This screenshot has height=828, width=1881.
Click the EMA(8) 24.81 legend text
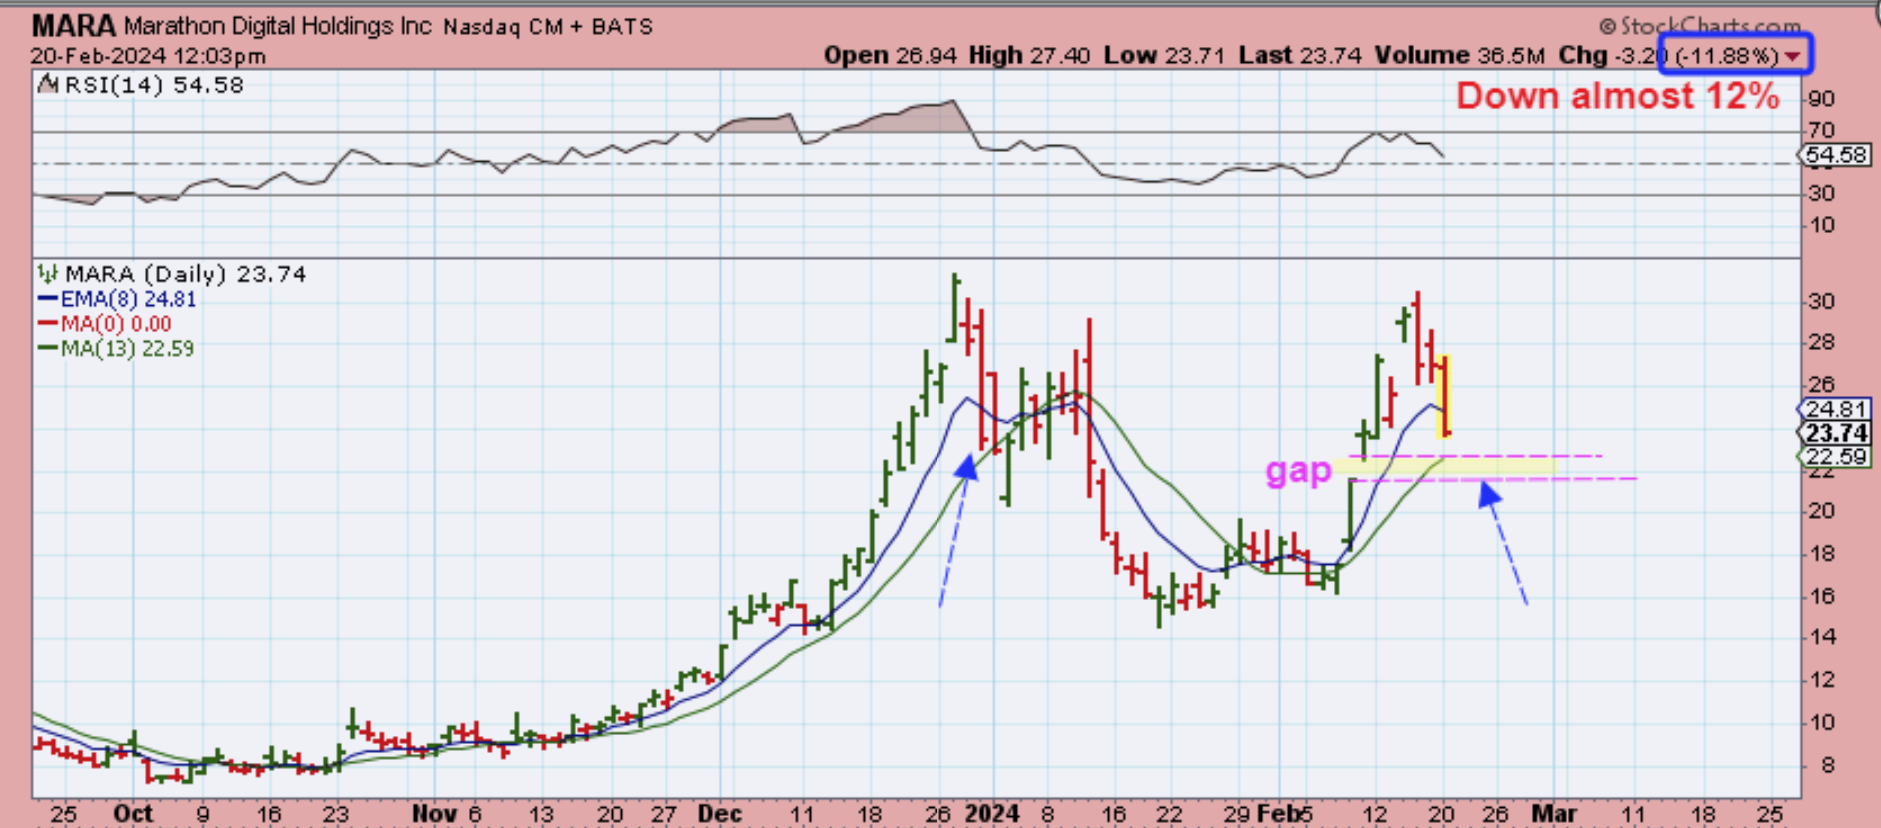click(x=128, y=299)
